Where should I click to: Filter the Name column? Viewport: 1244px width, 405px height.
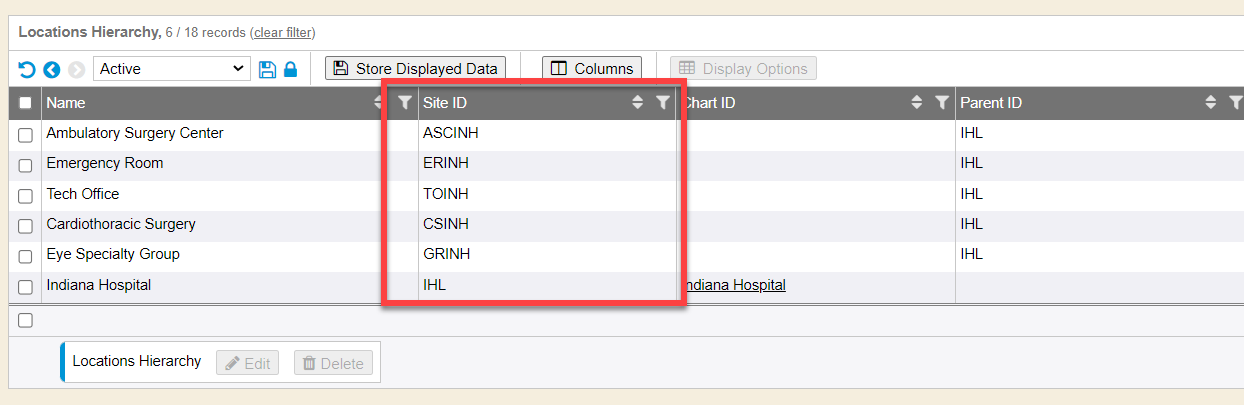coord(404,102)
